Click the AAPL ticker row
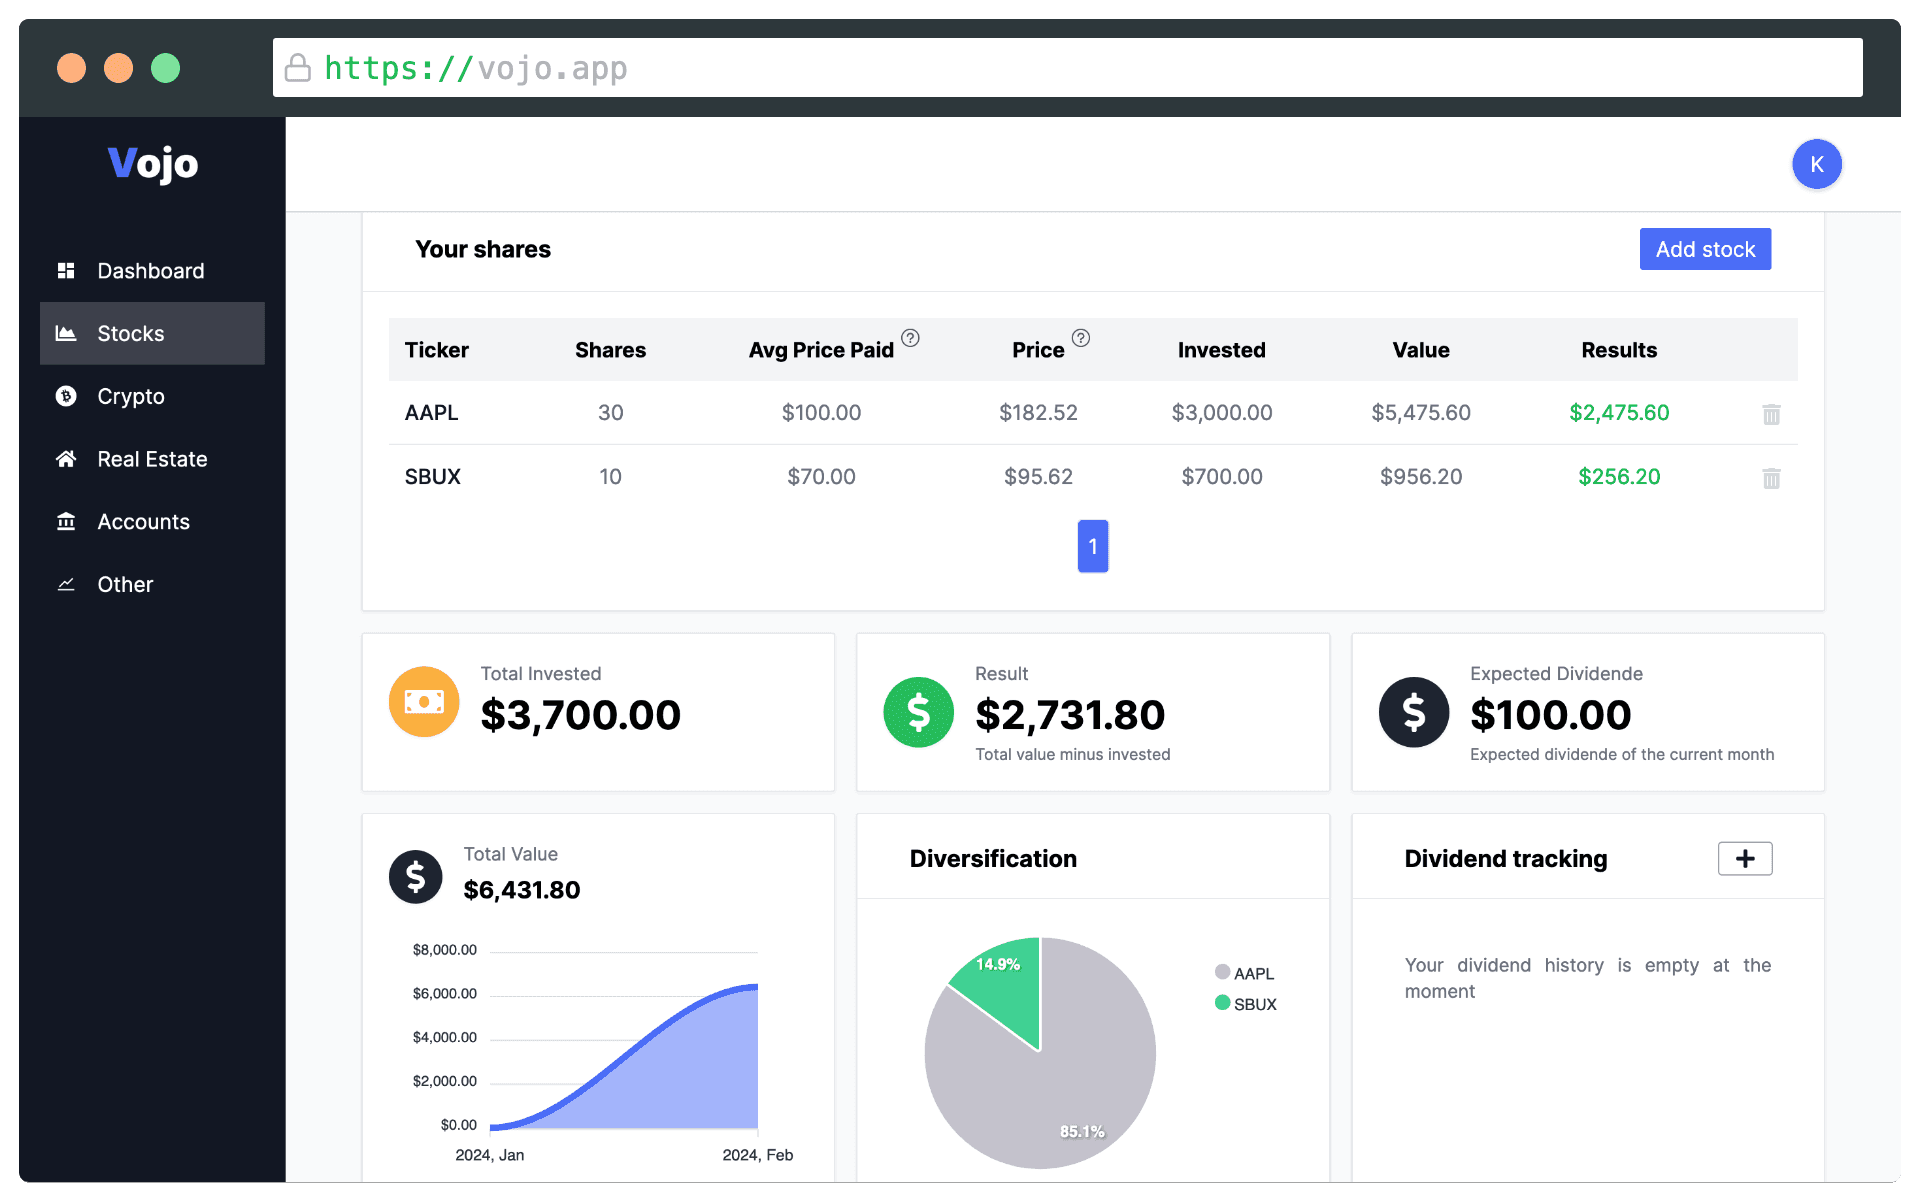 (432, 413)
